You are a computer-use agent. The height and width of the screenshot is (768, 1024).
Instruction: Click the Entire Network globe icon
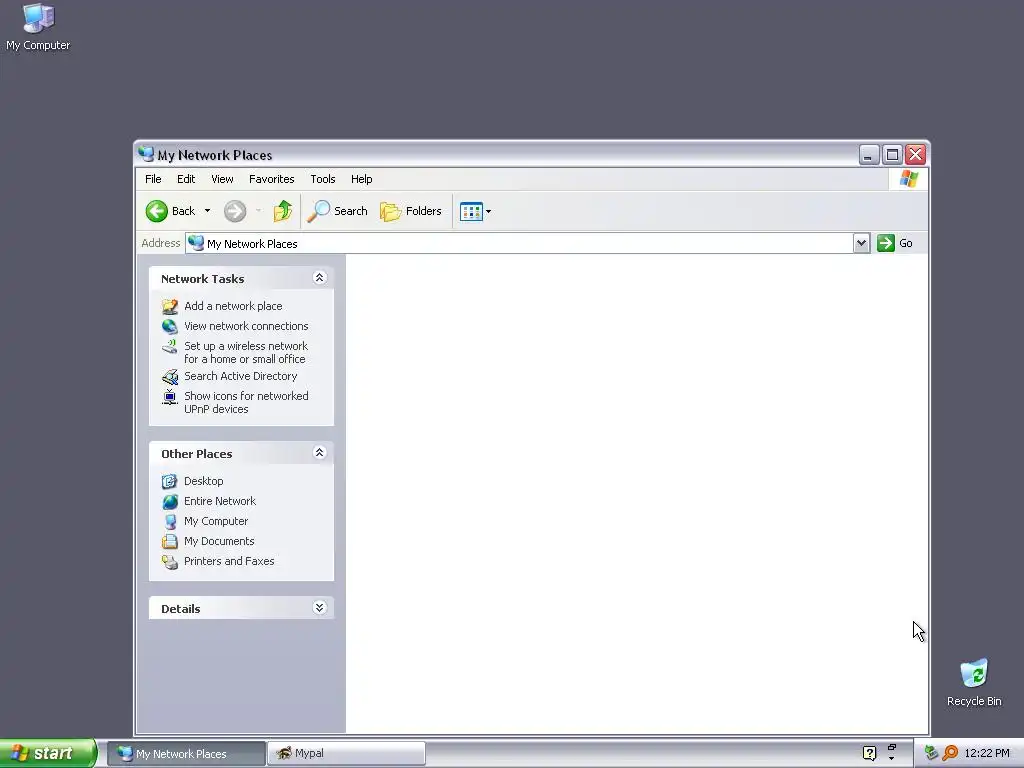pos(170,502)
